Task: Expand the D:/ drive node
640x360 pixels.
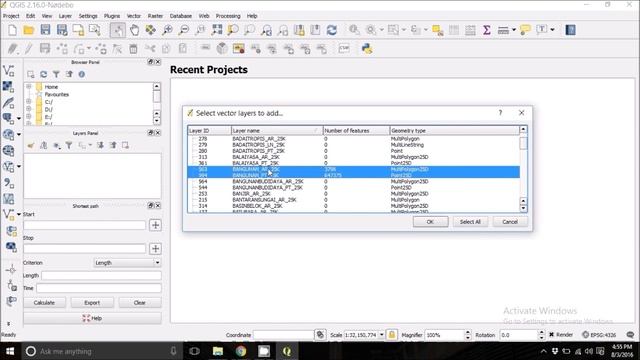Action: pyautogui.click(x=29, y=109)
